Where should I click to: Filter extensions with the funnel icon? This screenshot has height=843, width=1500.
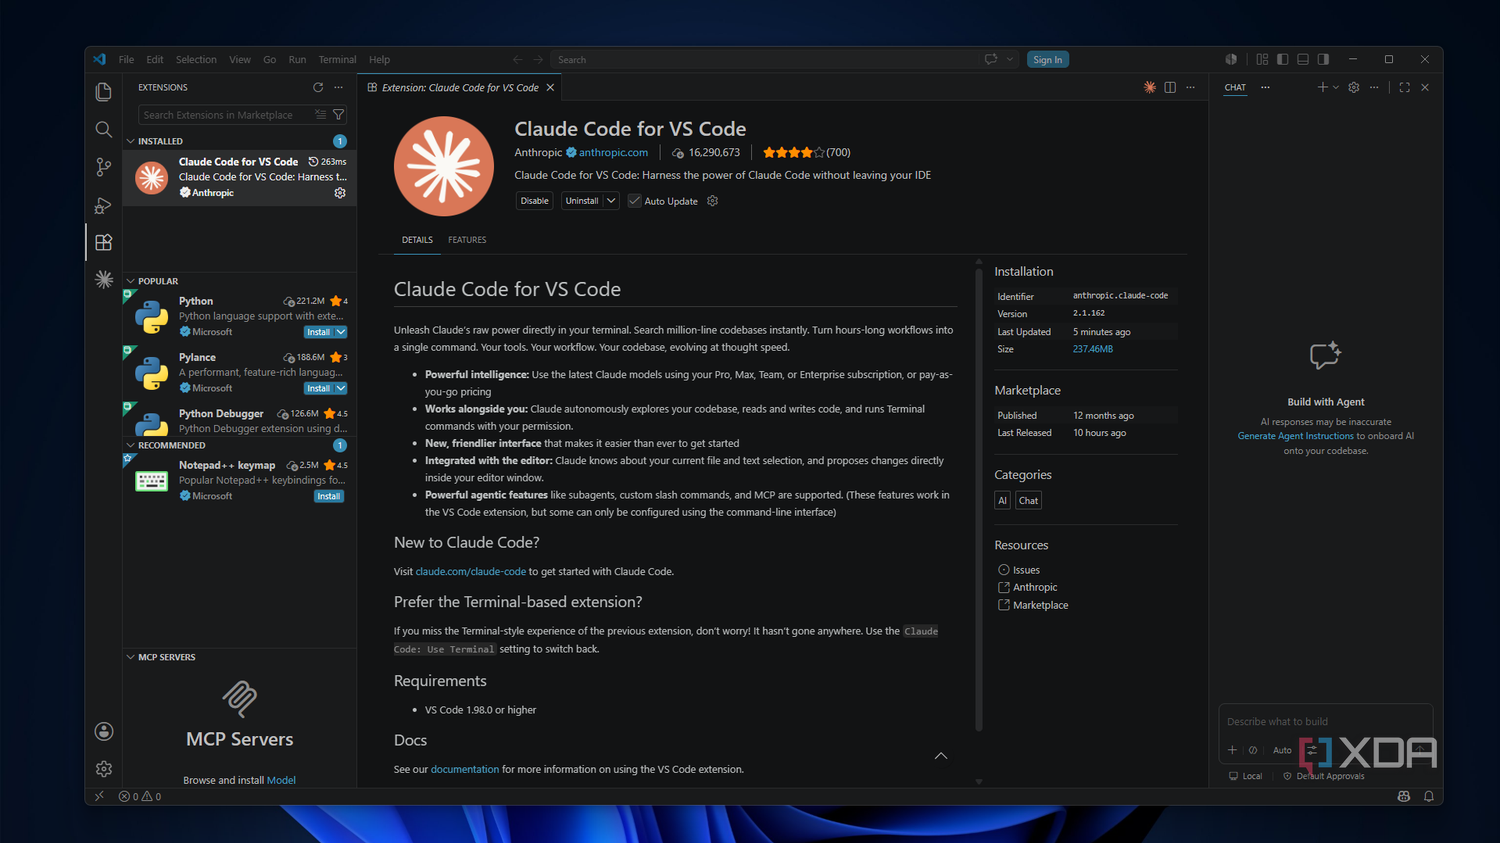pos(338,115)
